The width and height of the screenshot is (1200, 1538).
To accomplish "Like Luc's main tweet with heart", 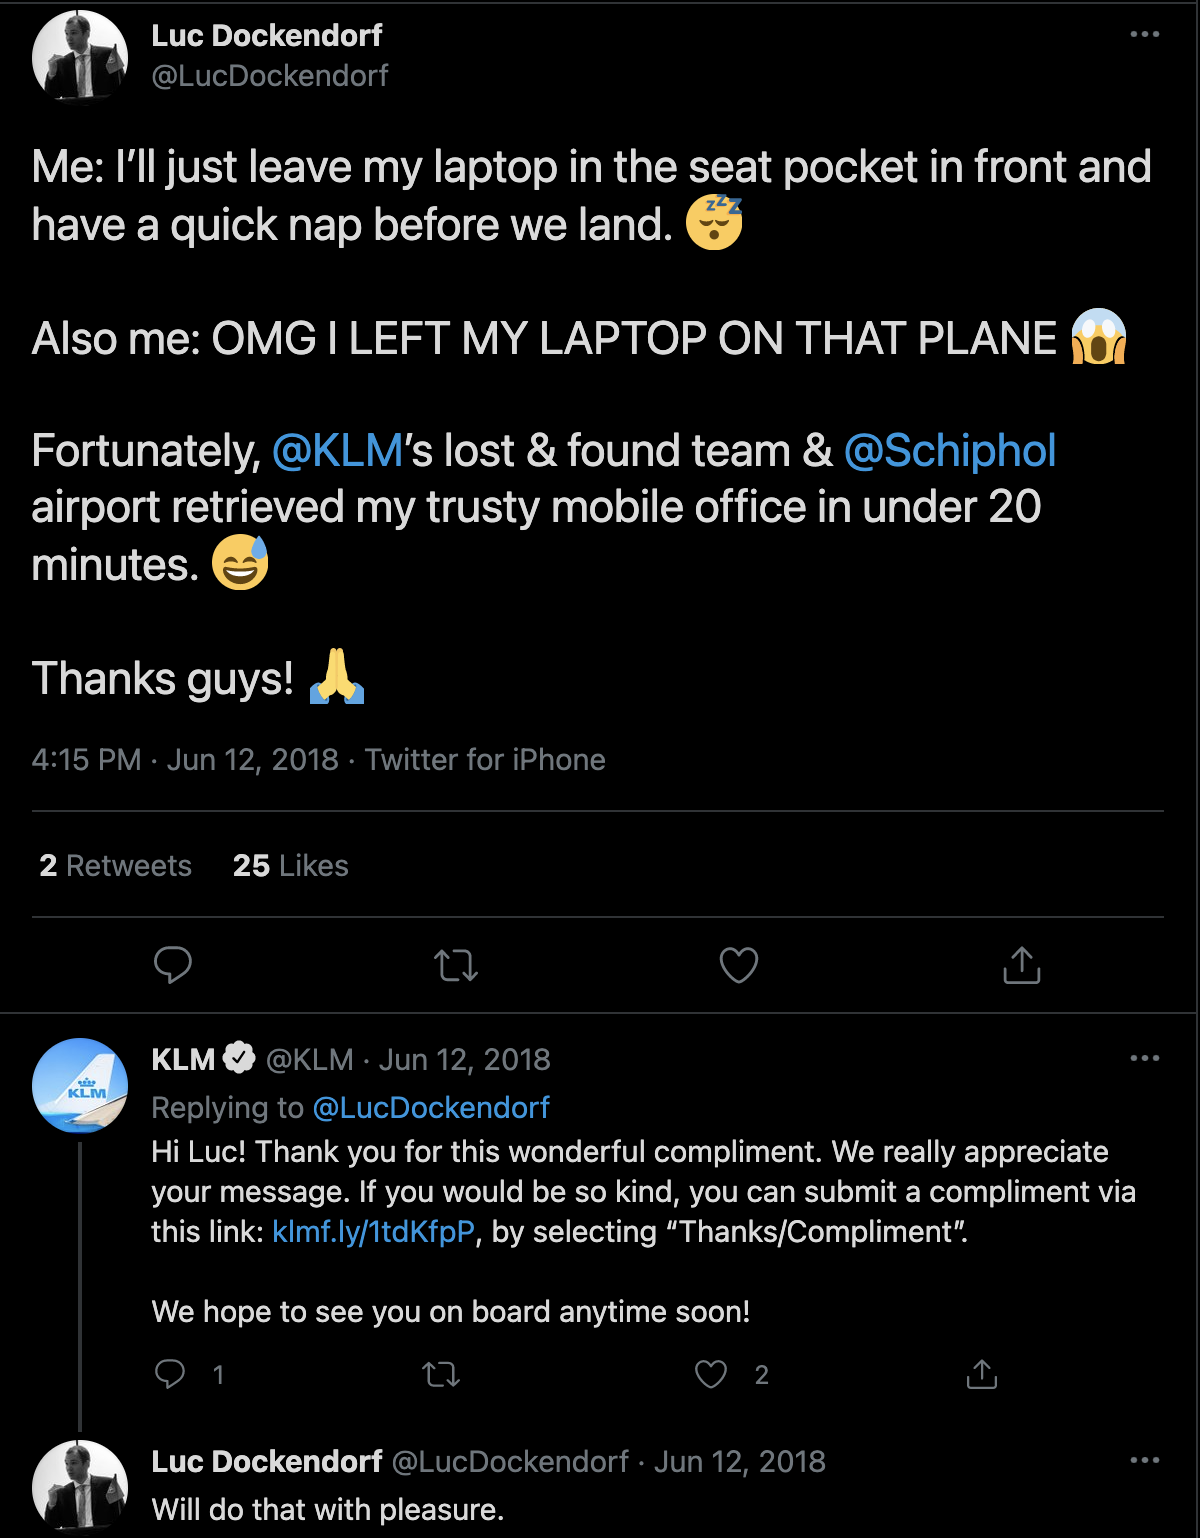I will pyautogui.click(x=739, y=965).
